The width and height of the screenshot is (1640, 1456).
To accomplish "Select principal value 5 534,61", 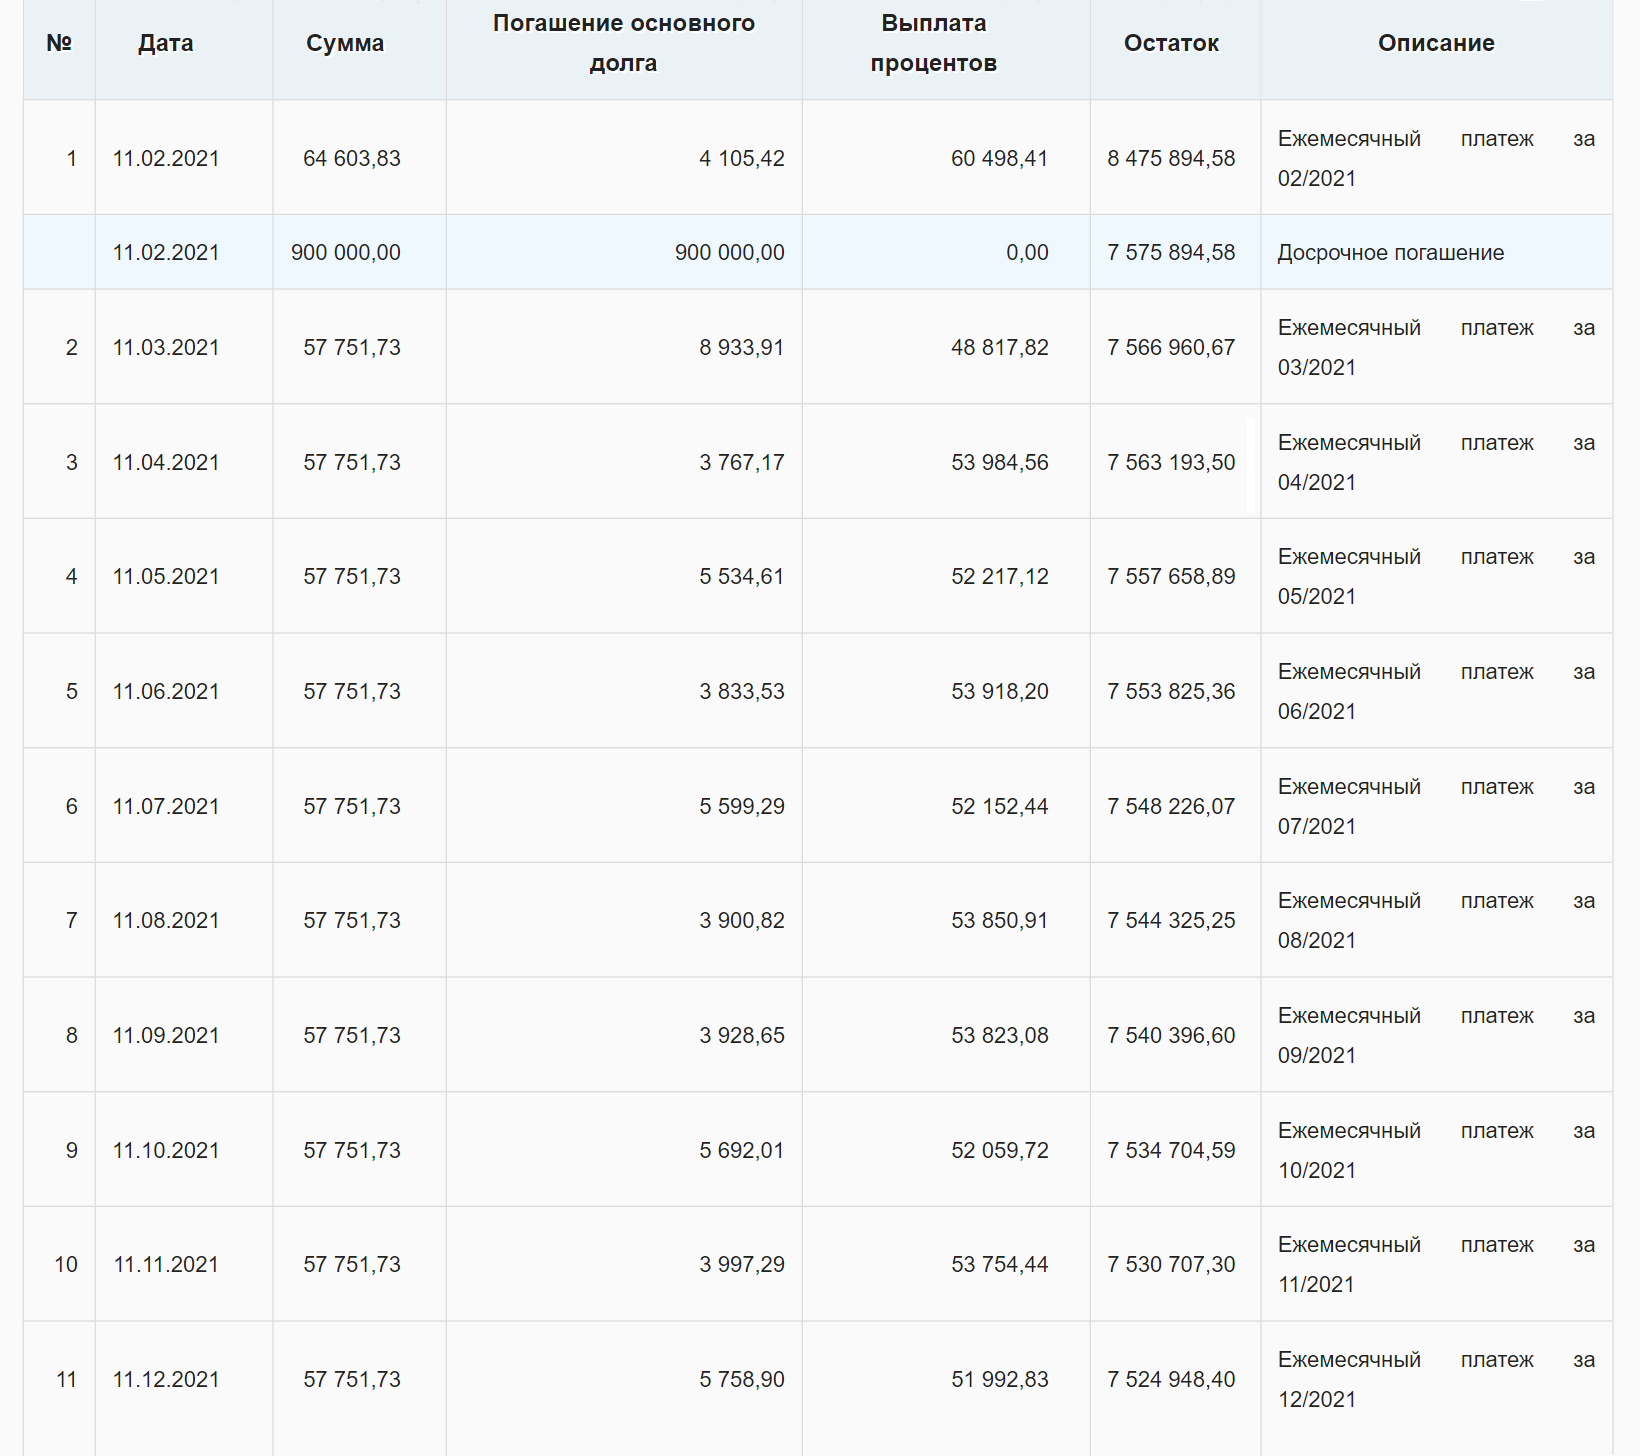I will (x=742, y=576).
